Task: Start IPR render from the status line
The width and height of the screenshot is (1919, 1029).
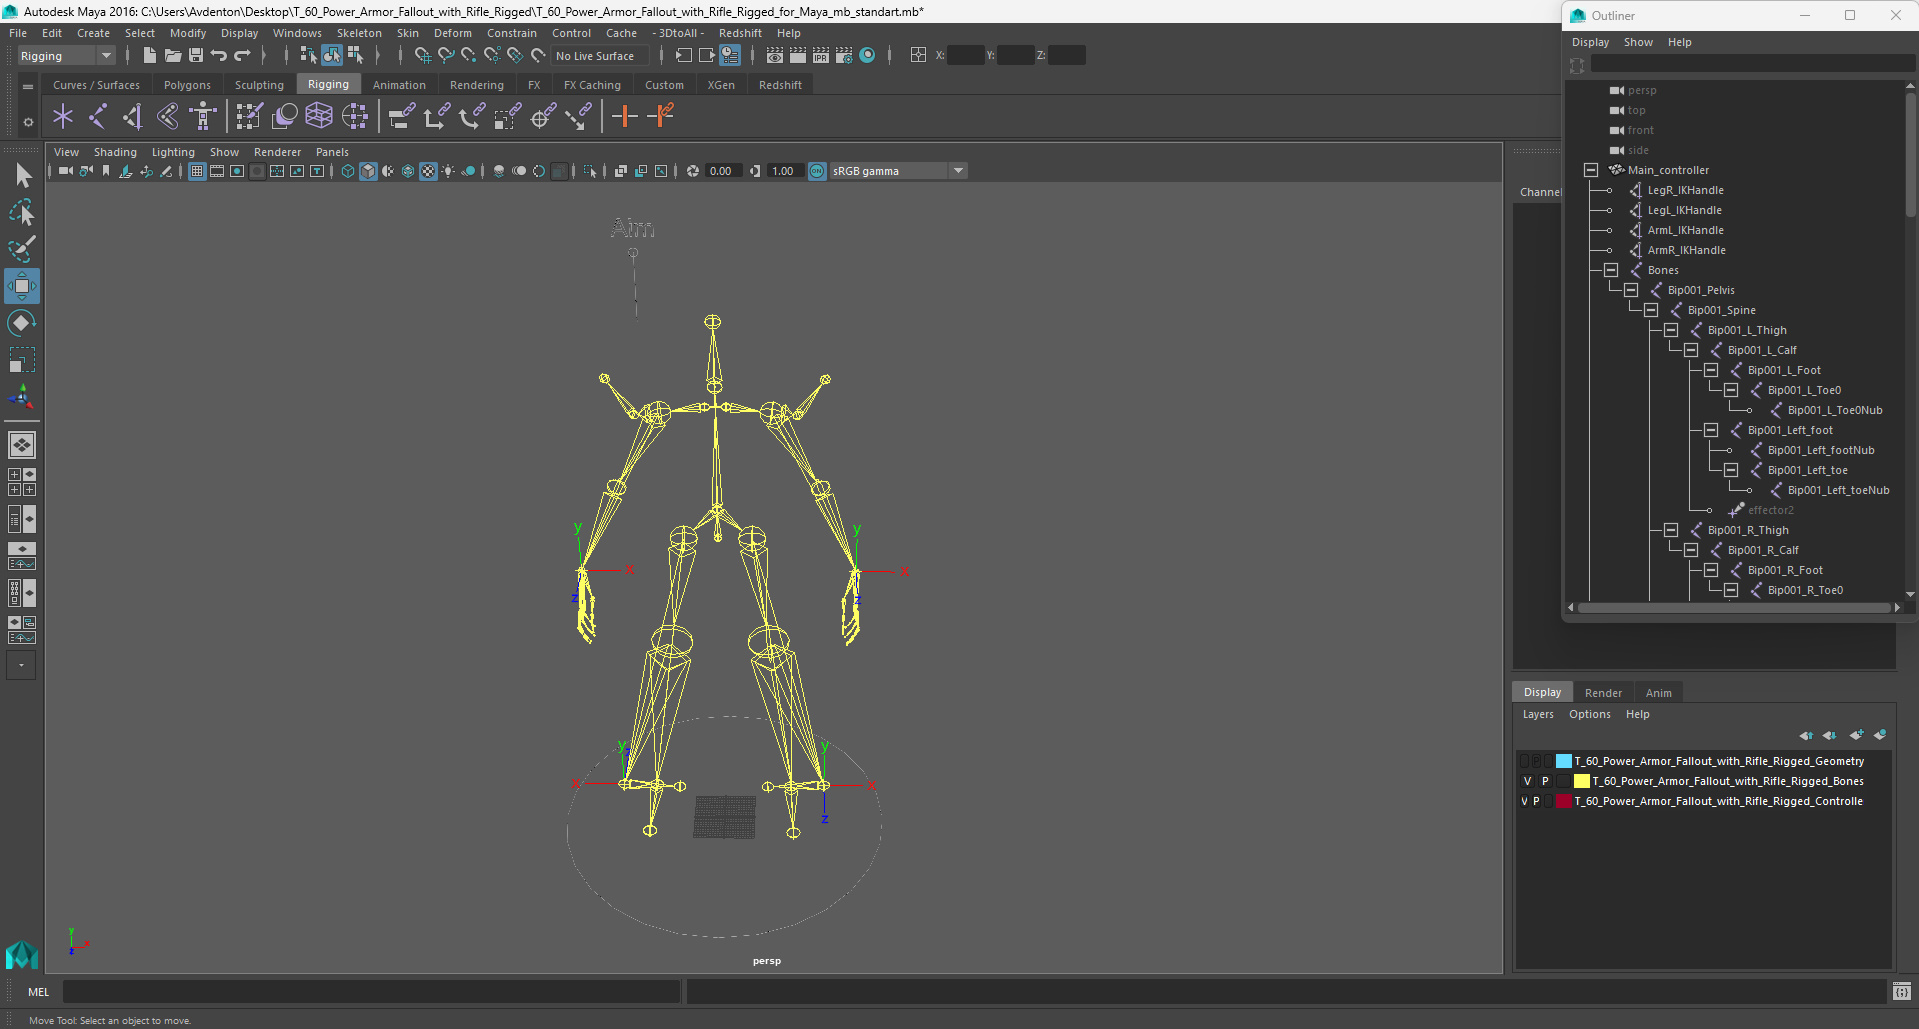Action: 821,56
